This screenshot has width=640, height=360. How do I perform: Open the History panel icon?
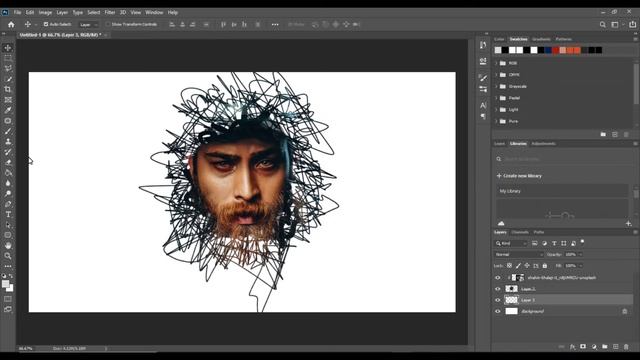483,45
